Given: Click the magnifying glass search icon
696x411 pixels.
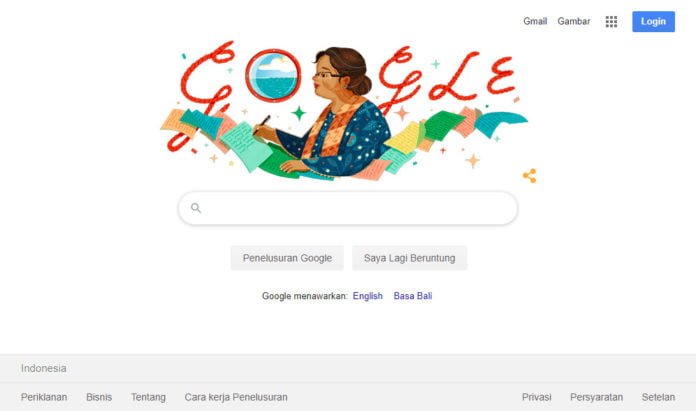Looking at the screenshot, I should [196, 208].
